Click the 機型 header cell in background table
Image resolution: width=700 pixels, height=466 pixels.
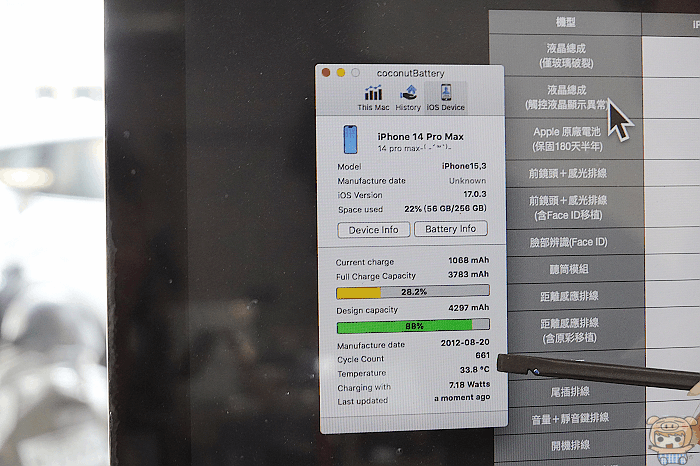click(565, 22)
